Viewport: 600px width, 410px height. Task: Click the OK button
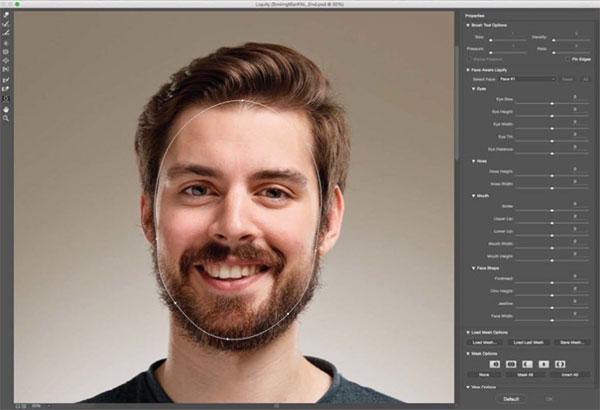click(x=549, y=399)
